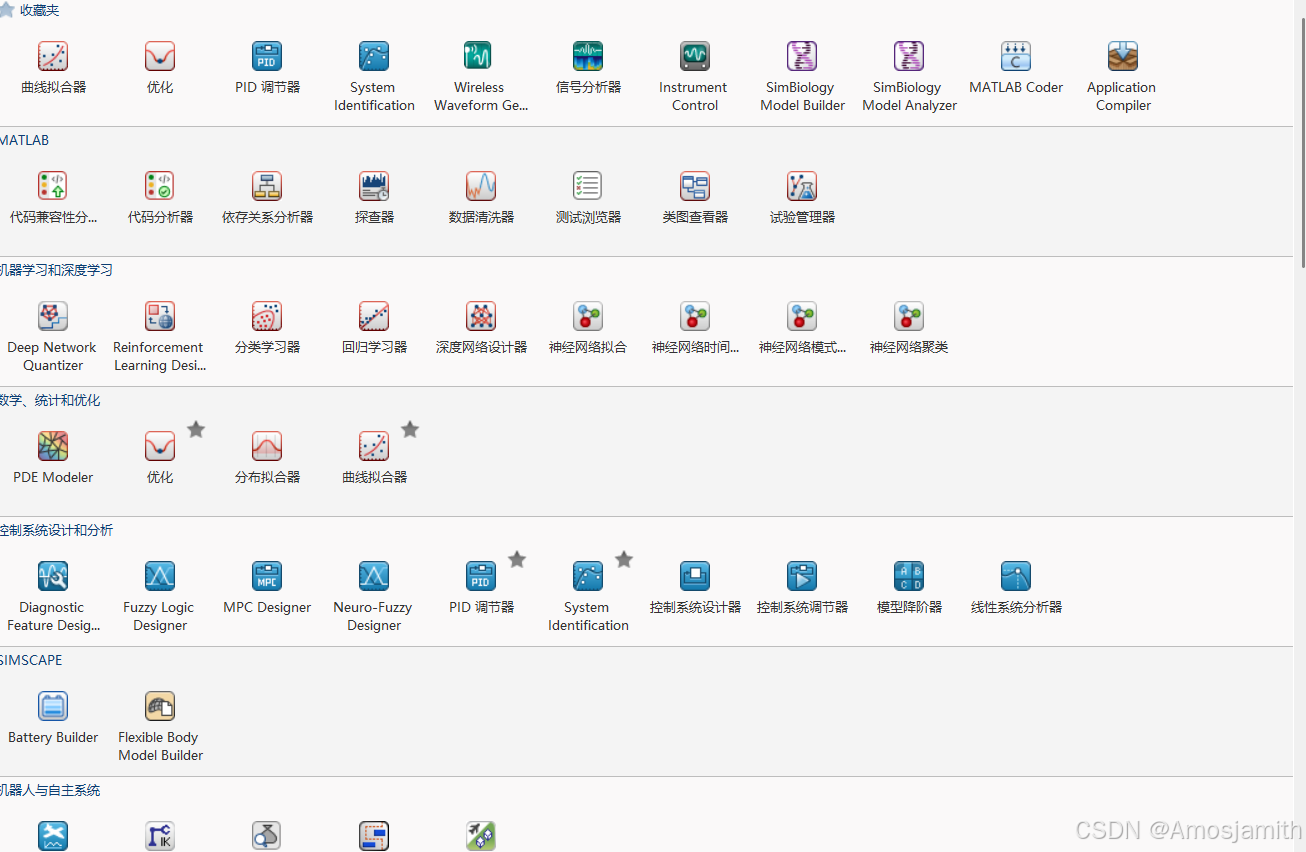Launch Deep Network Quantizer
Viewport: 1306px width, 852px height.
(53, 337)
